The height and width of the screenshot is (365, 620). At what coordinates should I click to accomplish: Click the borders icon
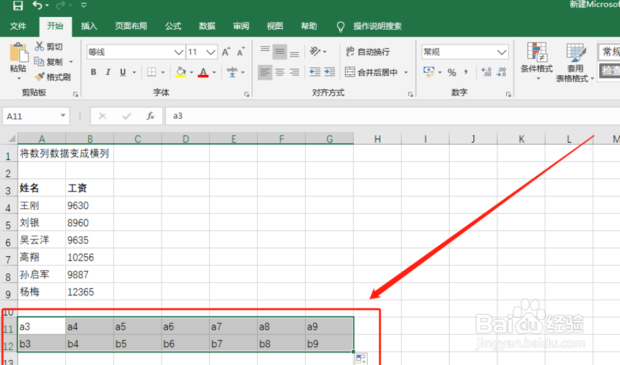point(151,72)
